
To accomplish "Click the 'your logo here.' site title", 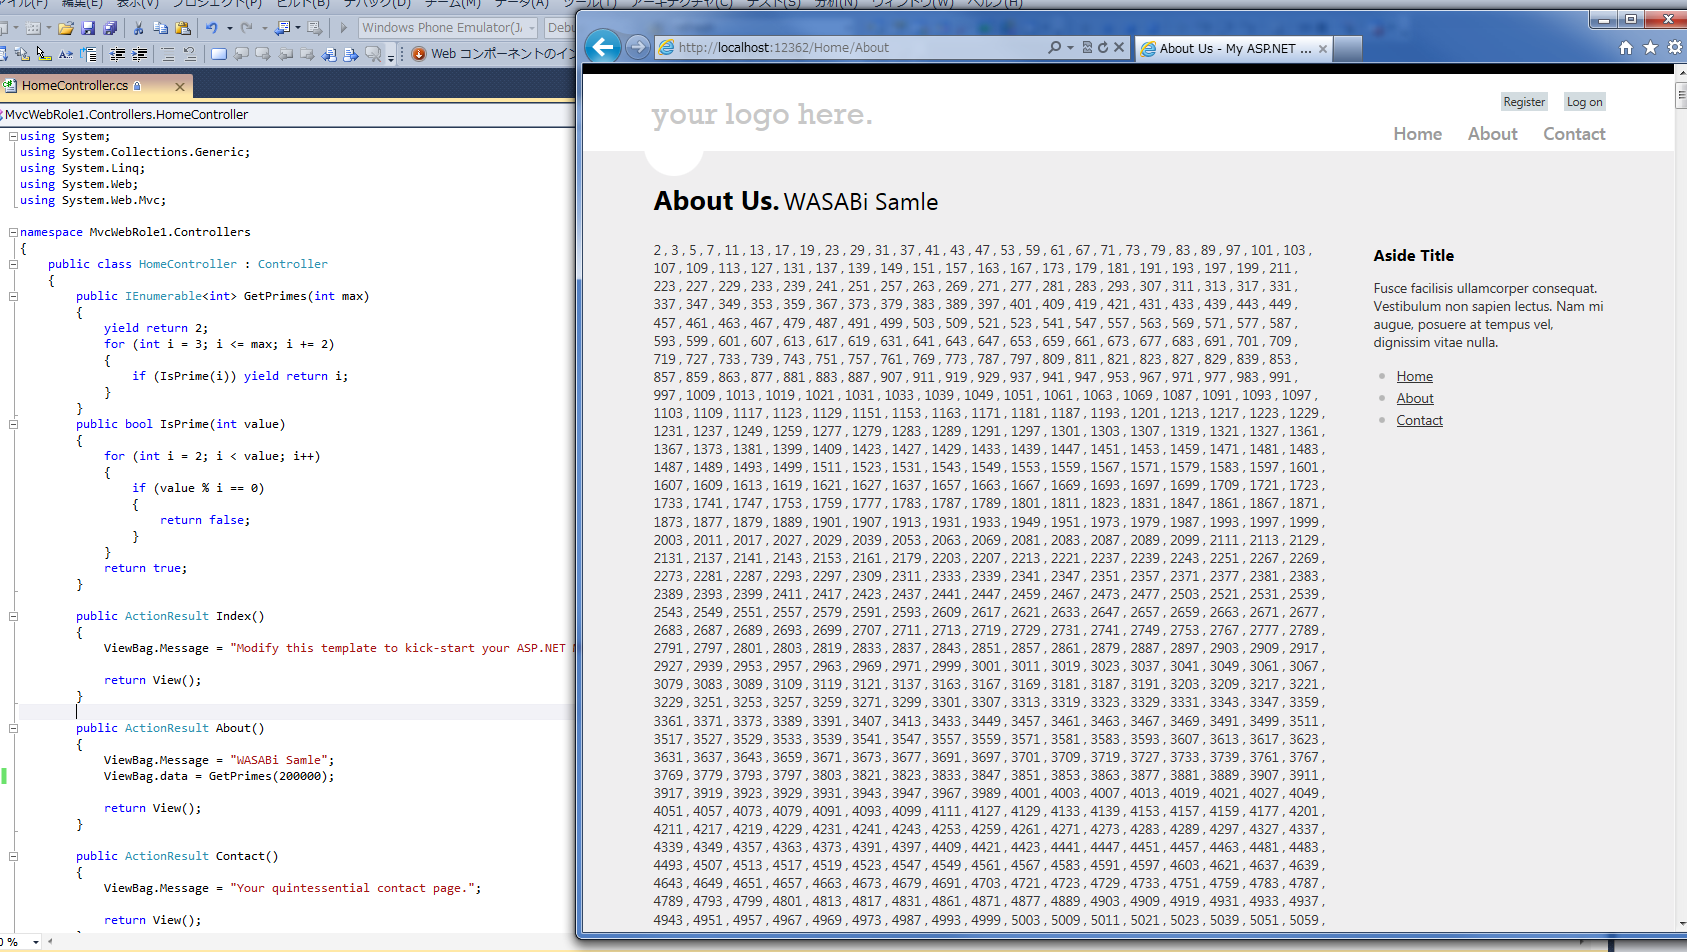I will [762, 115].
